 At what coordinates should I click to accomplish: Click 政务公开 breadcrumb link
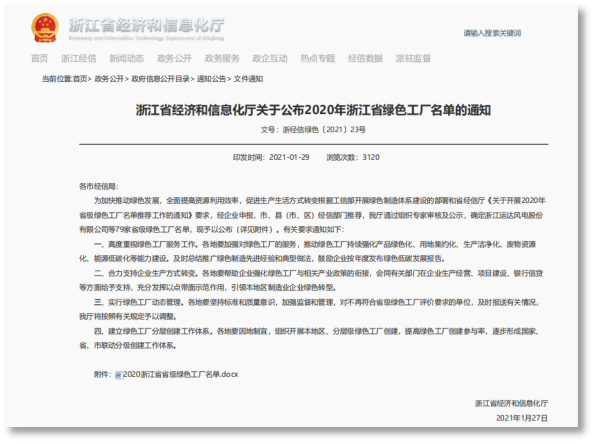(109, 79)
